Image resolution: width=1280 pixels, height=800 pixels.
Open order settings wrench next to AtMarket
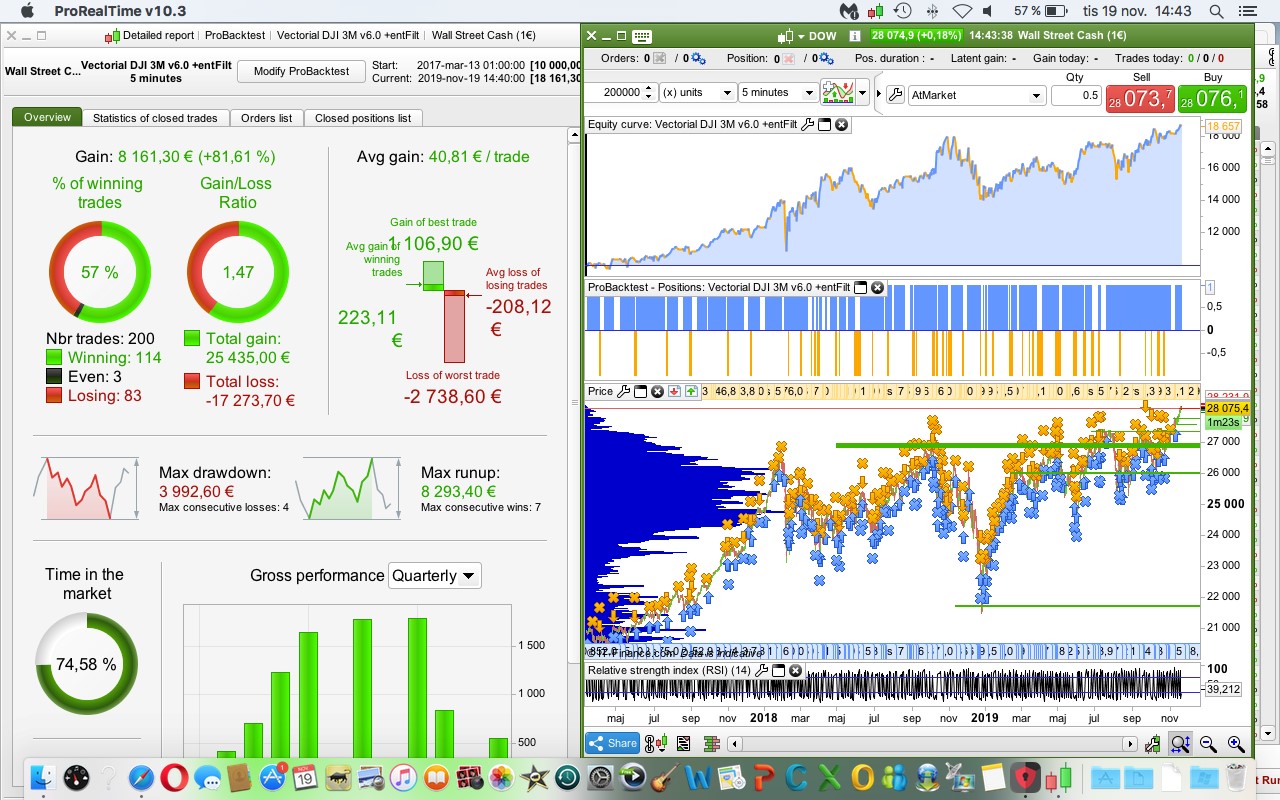pos(895,95)
